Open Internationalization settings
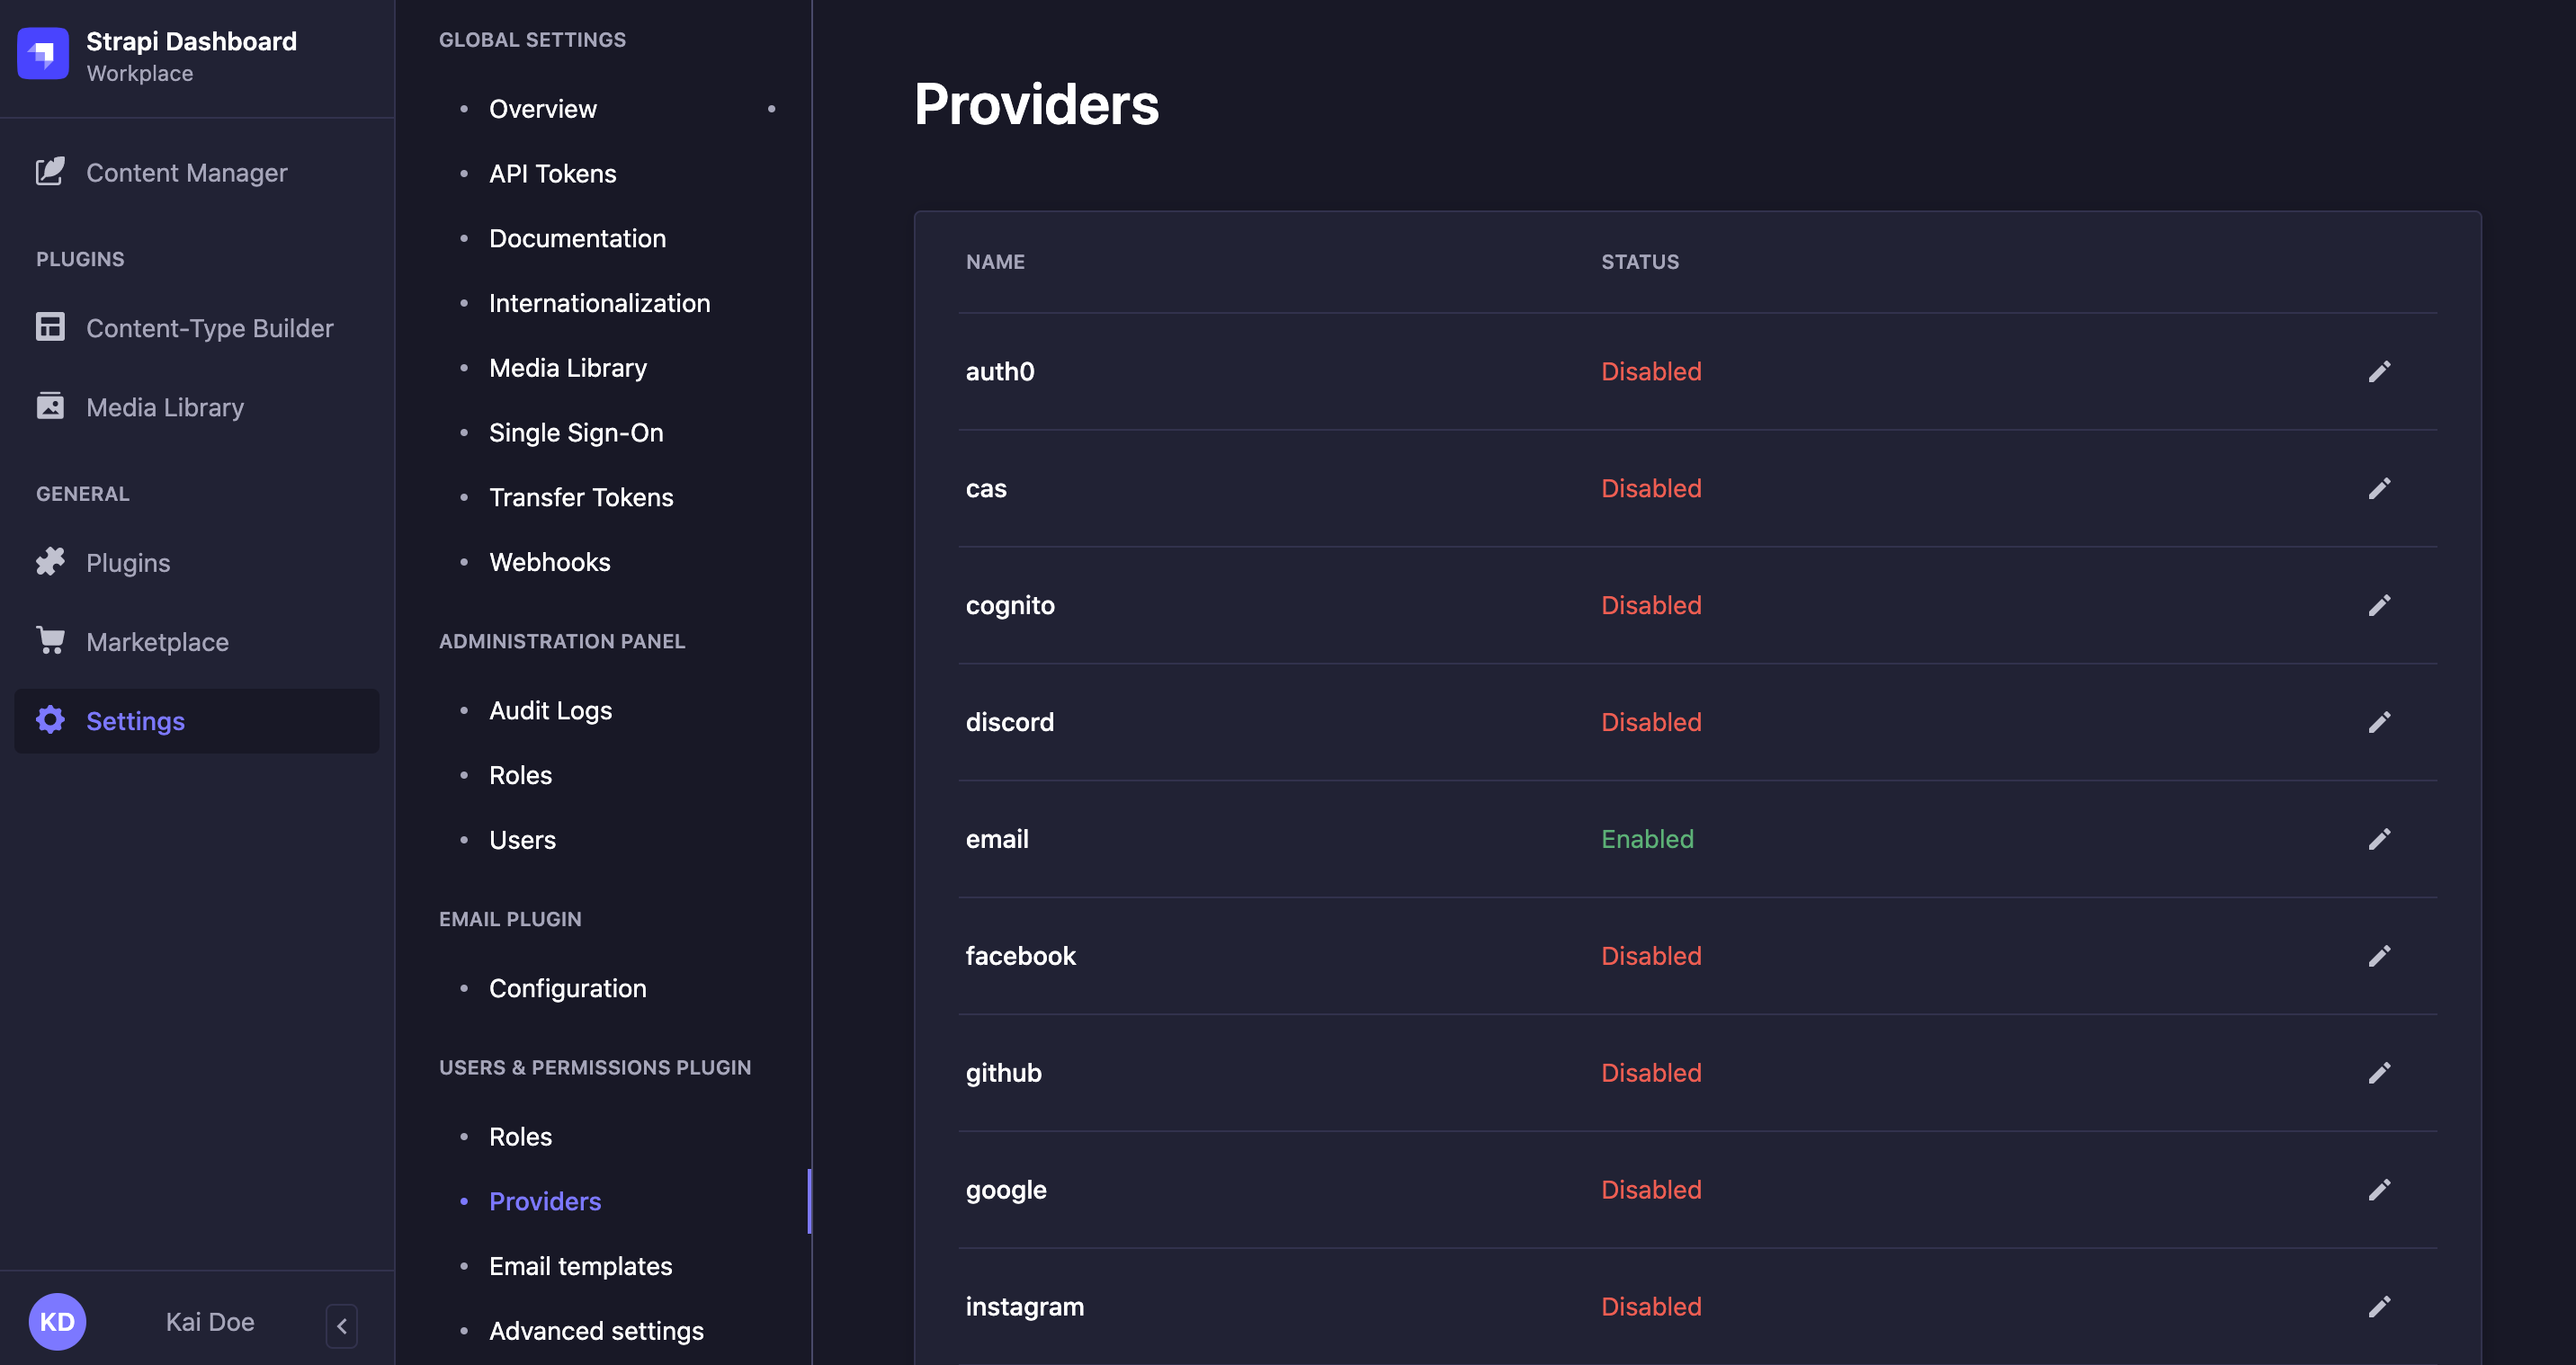This screenshot has height=1365, width=2576. click(599, 302)
